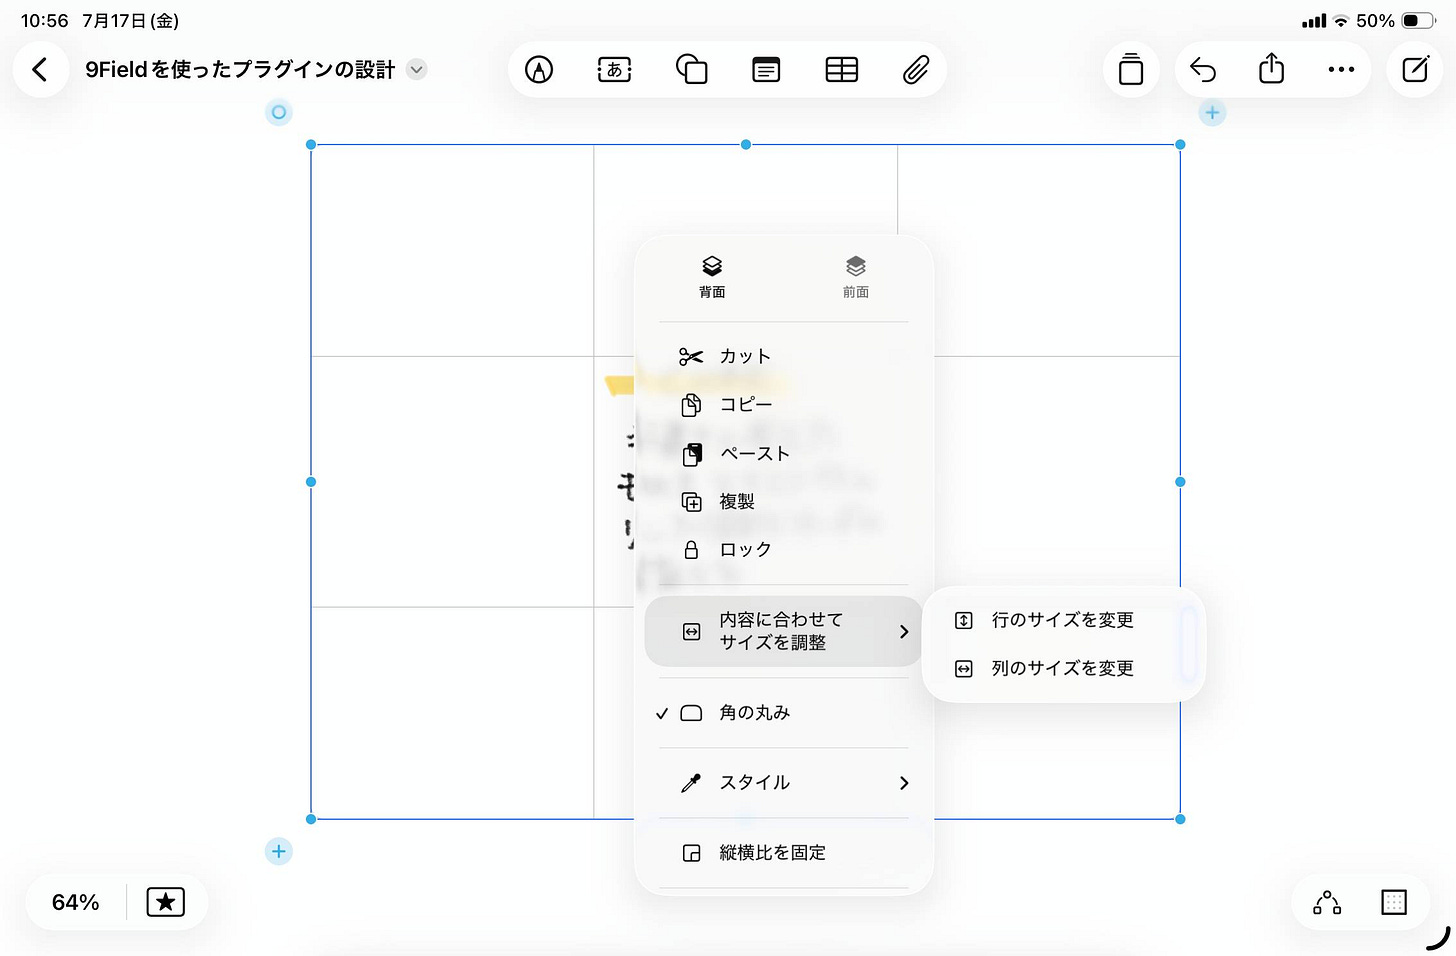Open the shapes tool in toolbar
Image resolution: width=1456 pixels, height=956 pixels.
(691, 70)
